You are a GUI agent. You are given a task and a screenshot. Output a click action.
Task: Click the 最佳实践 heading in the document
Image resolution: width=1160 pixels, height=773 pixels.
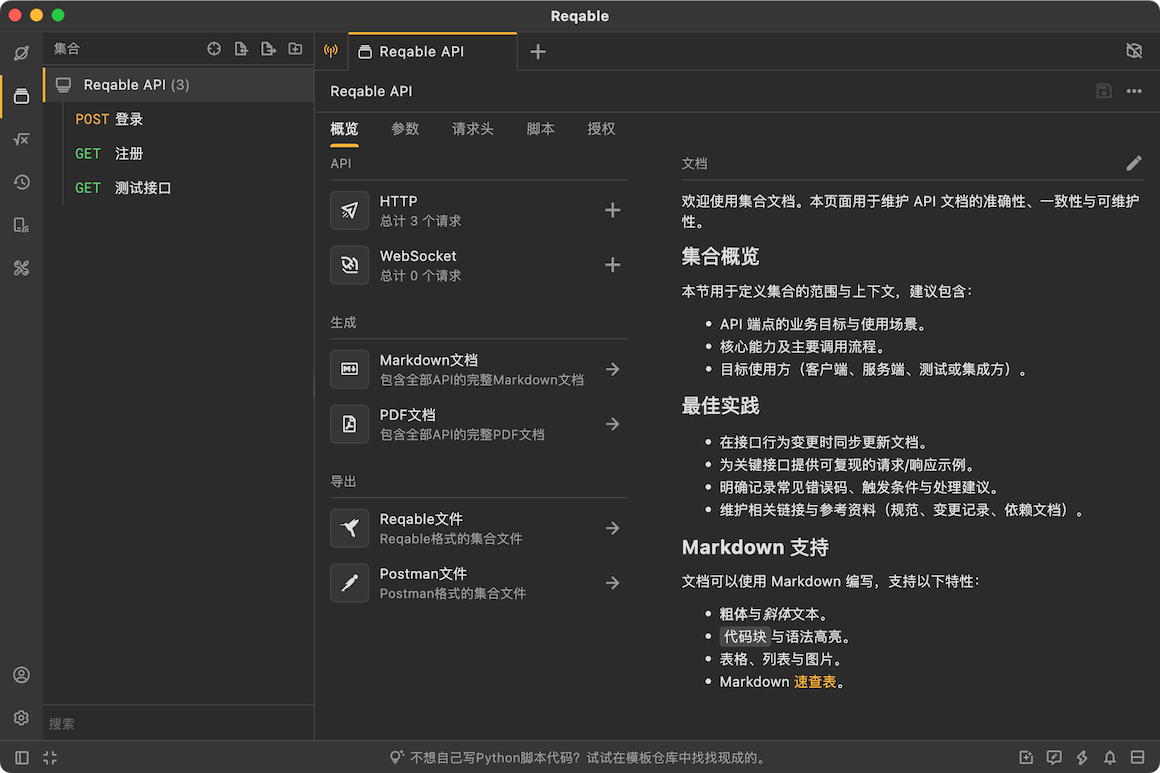720,406
